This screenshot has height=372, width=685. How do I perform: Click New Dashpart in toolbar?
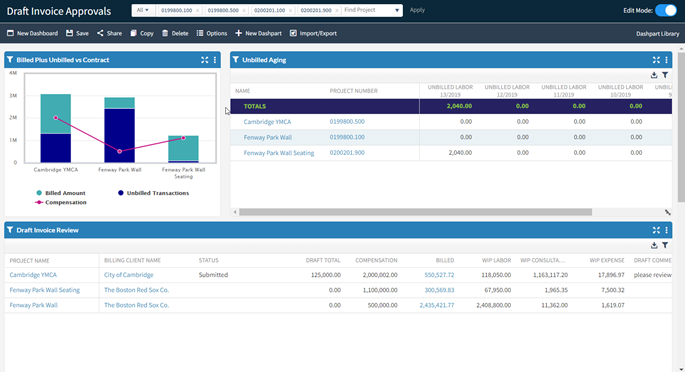click(x=259, y=33)
